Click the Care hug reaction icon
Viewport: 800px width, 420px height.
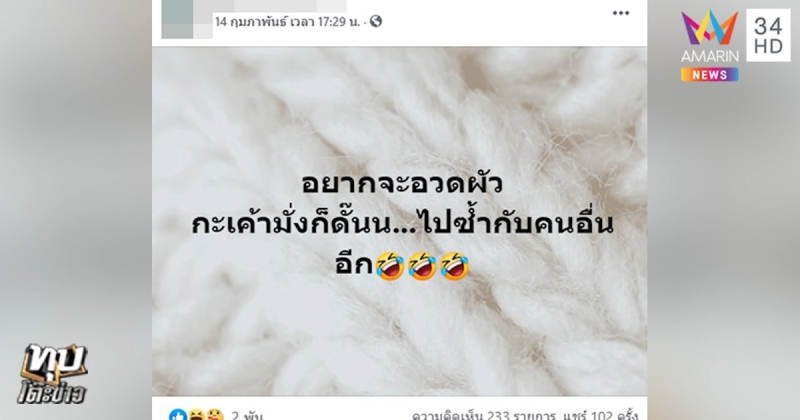pos(215,415)
